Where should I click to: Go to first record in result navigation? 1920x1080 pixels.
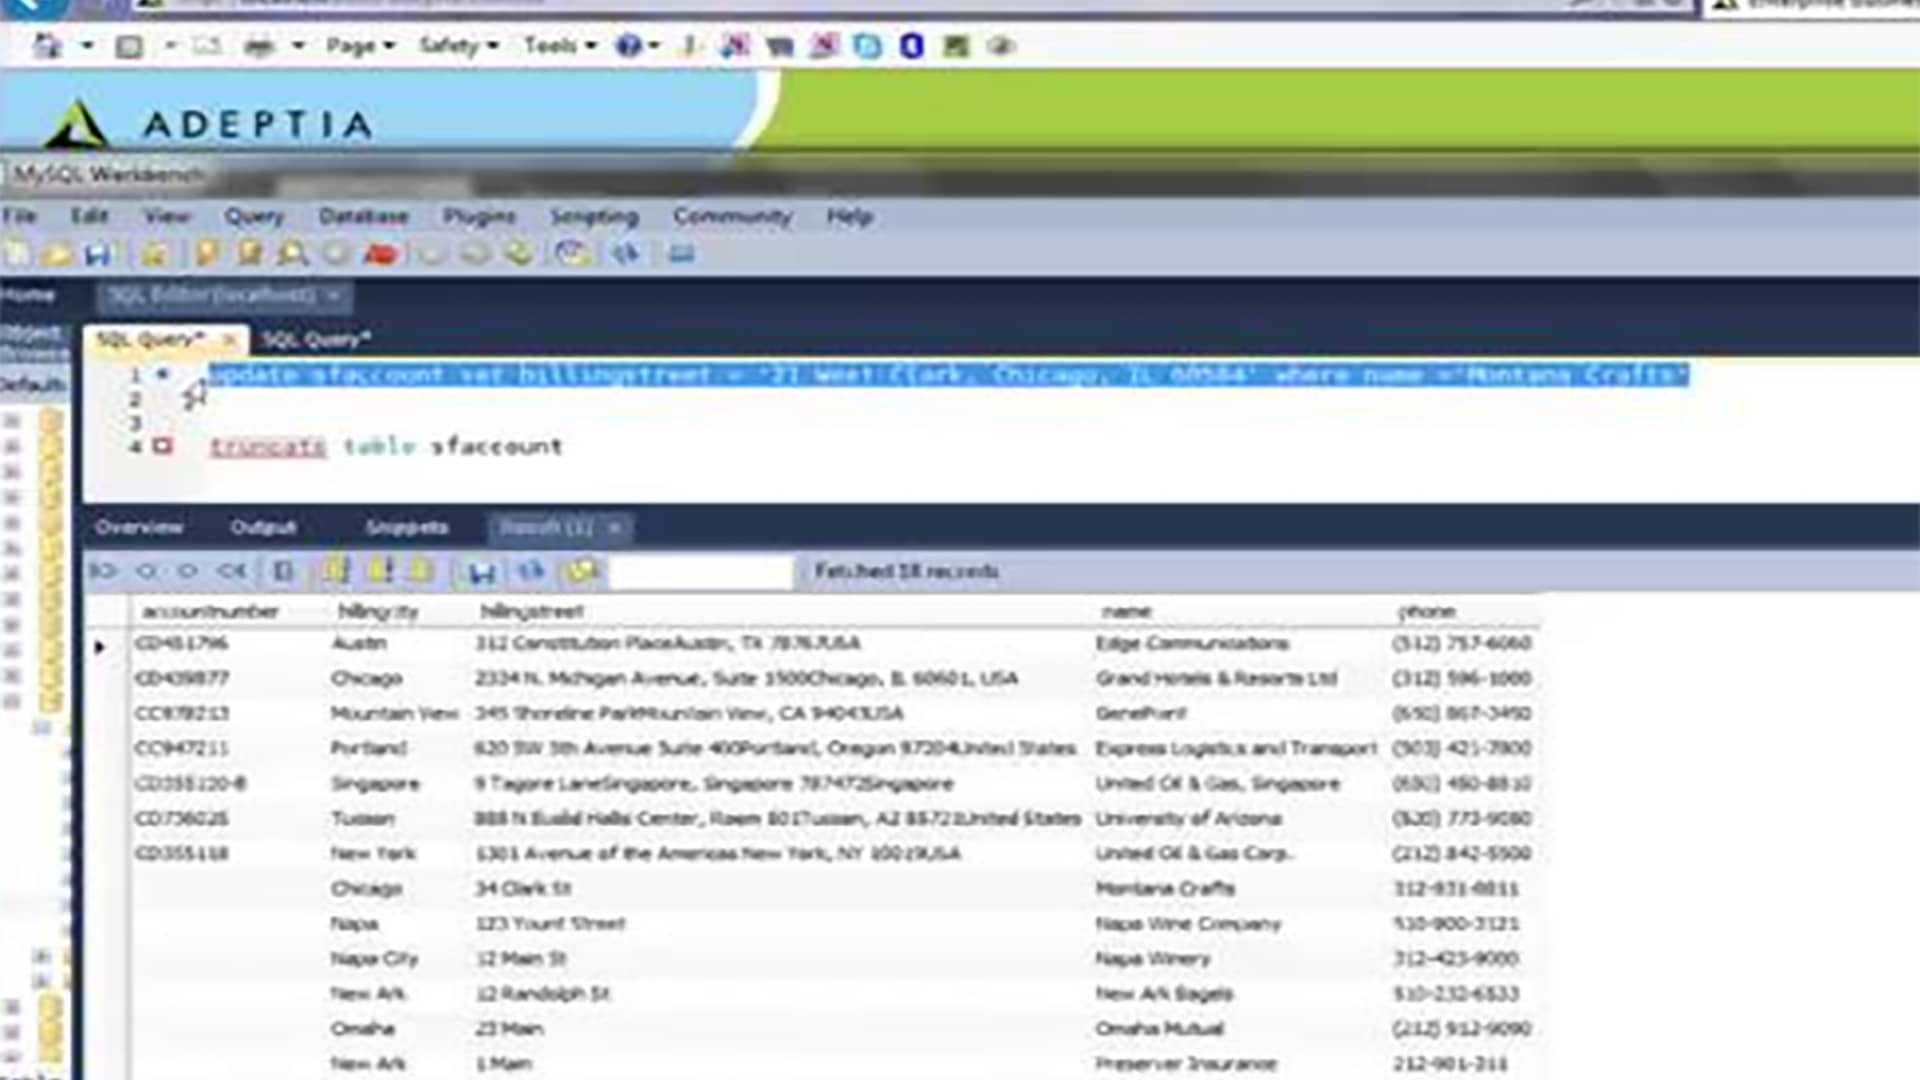(103, 571)
